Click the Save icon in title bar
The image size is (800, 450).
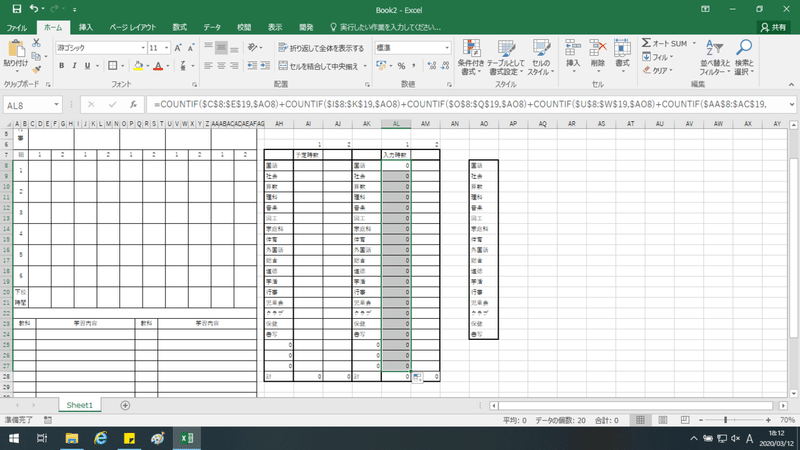coord(17,9)
